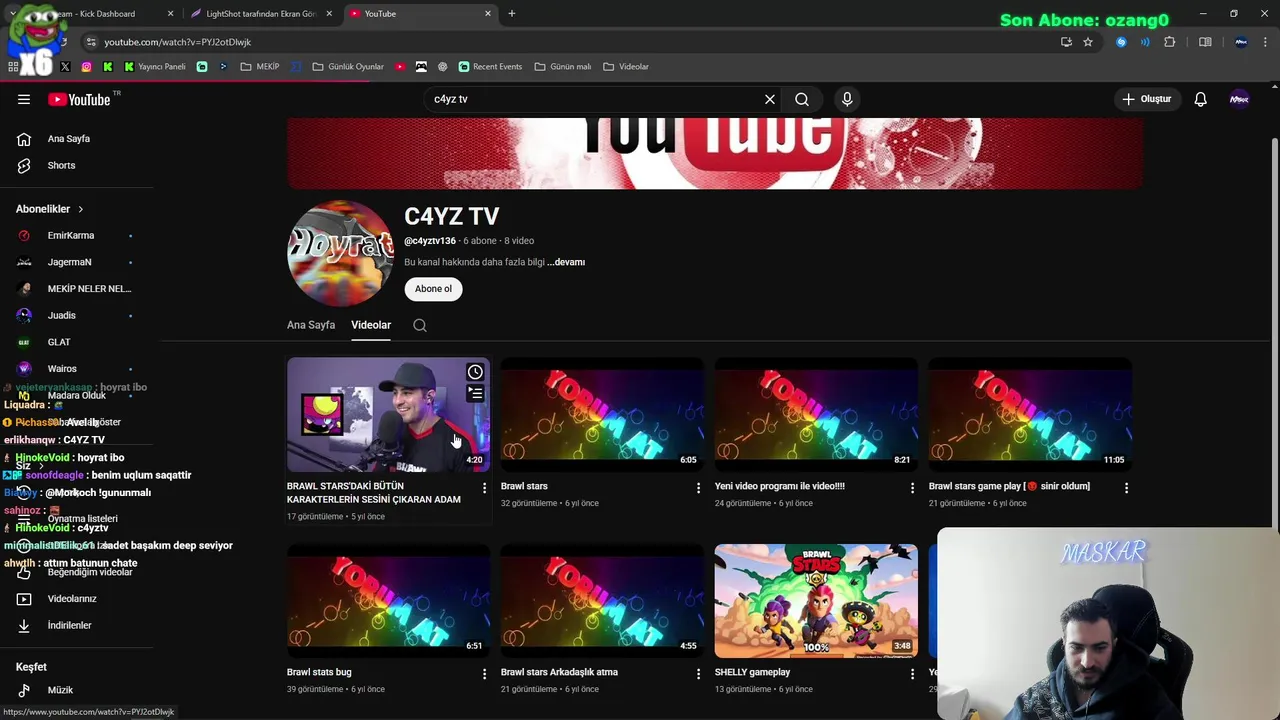The width and height of the screenshot is (1280, 720).
Task: Open YouTube notifications bell
Action: tap(1201, 99)
